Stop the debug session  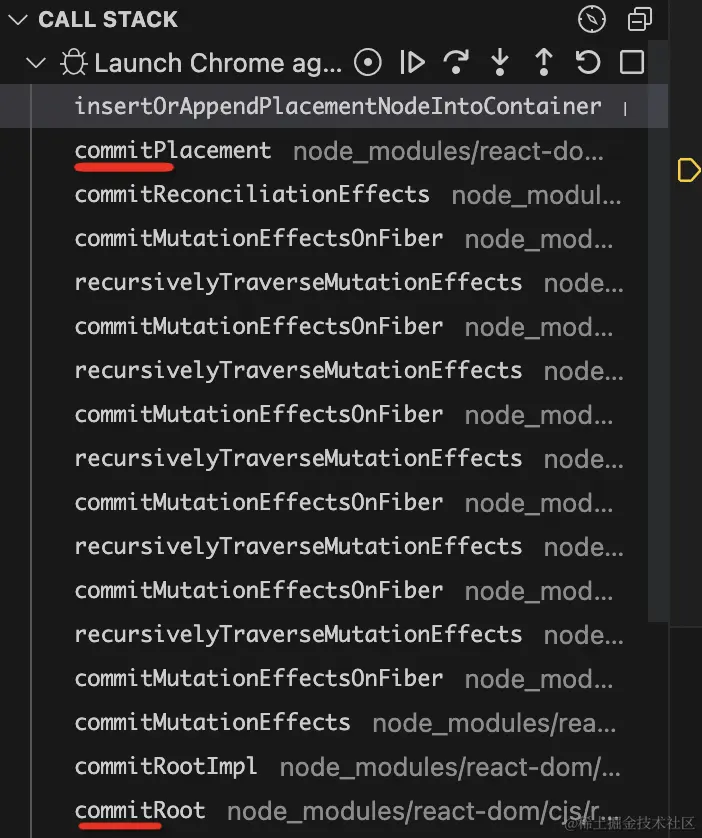[x=632, y=63]
